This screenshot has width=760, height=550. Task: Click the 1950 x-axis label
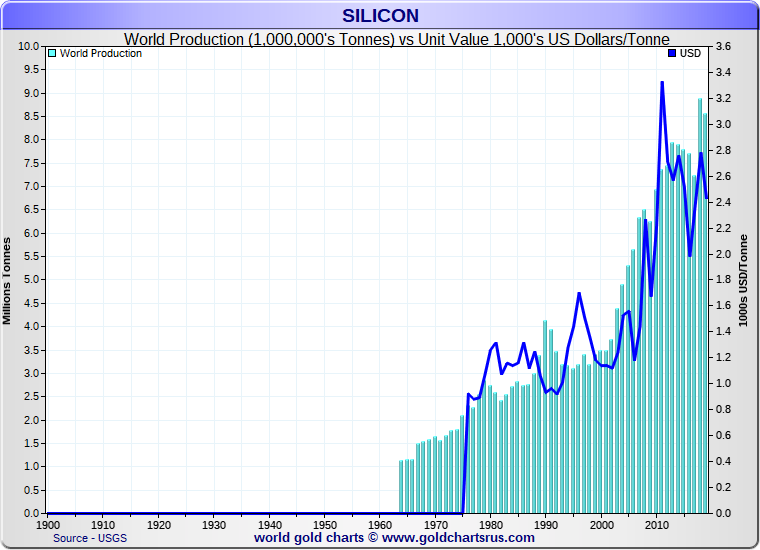pyautogui.click(x=325, y=525)
